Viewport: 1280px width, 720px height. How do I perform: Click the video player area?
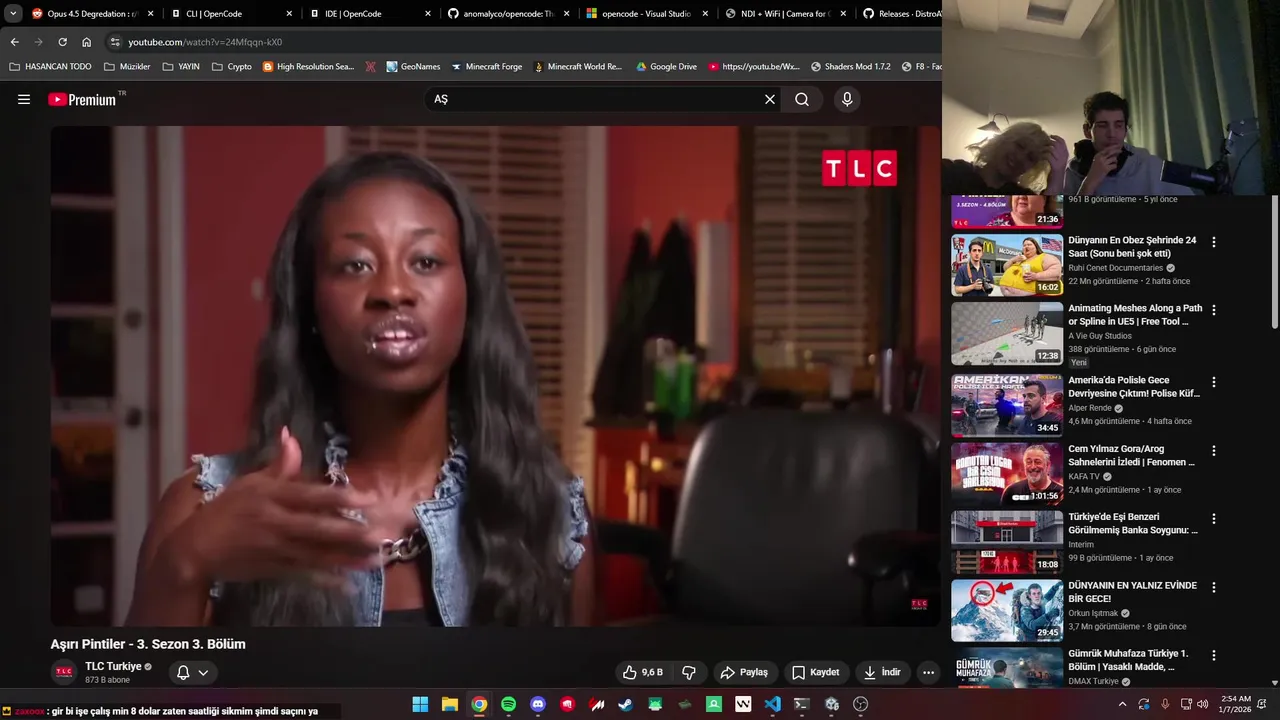(x=495, y=376)
